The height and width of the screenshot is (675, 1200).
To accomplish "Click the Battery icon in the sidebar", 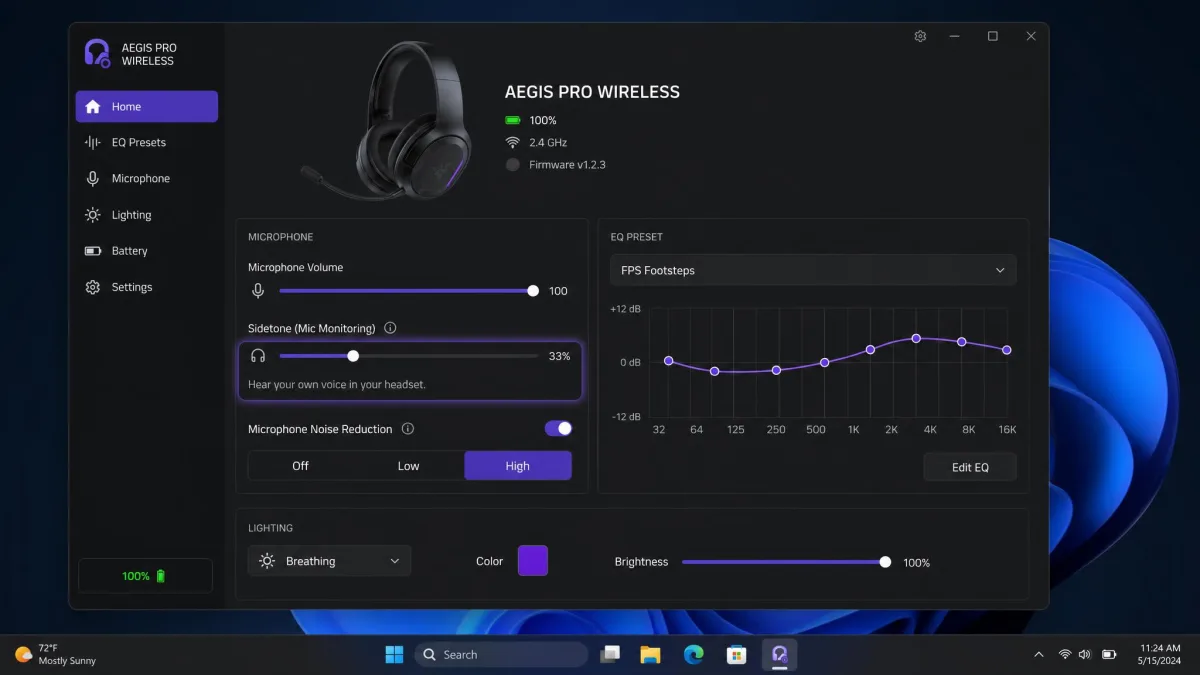I will pos(93,251).
